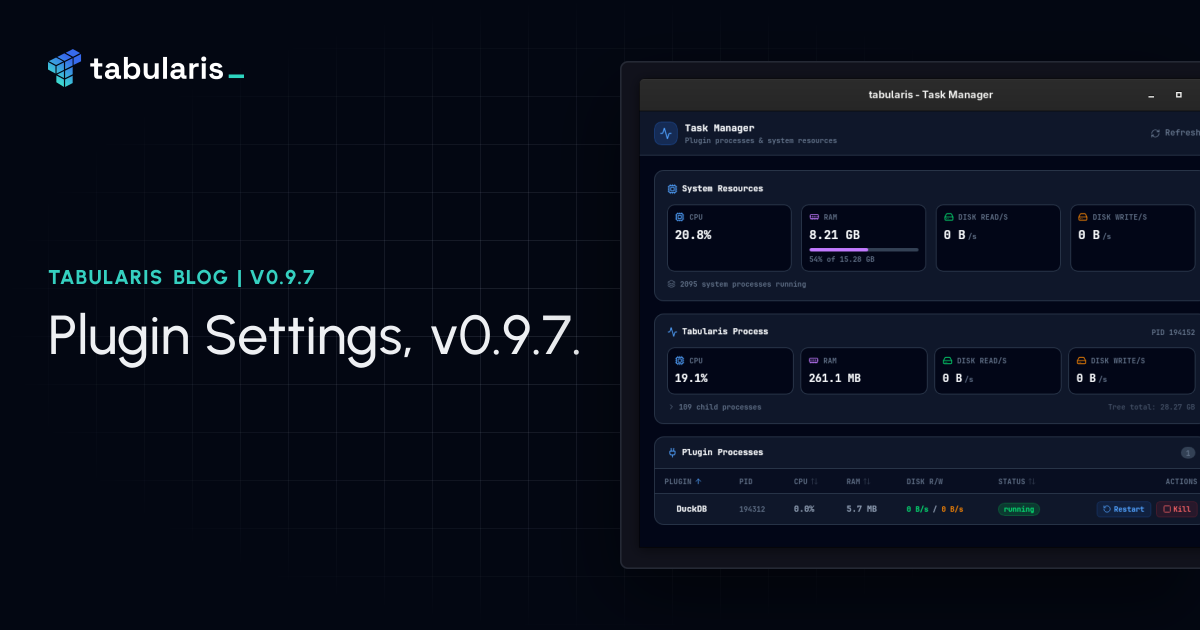Click the Tabularis Process CPU 19.1% value
This screenshot has height=630, width=1200.
691,378
